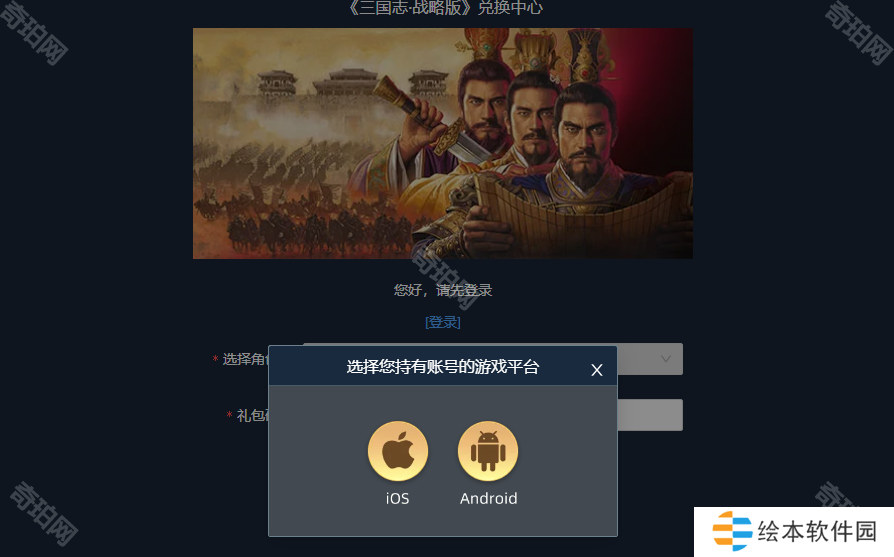The width and height of the screenshot is (894, 557).
Task: Click the 绘本软件园 site name text
Action: (x=816, y=531)
